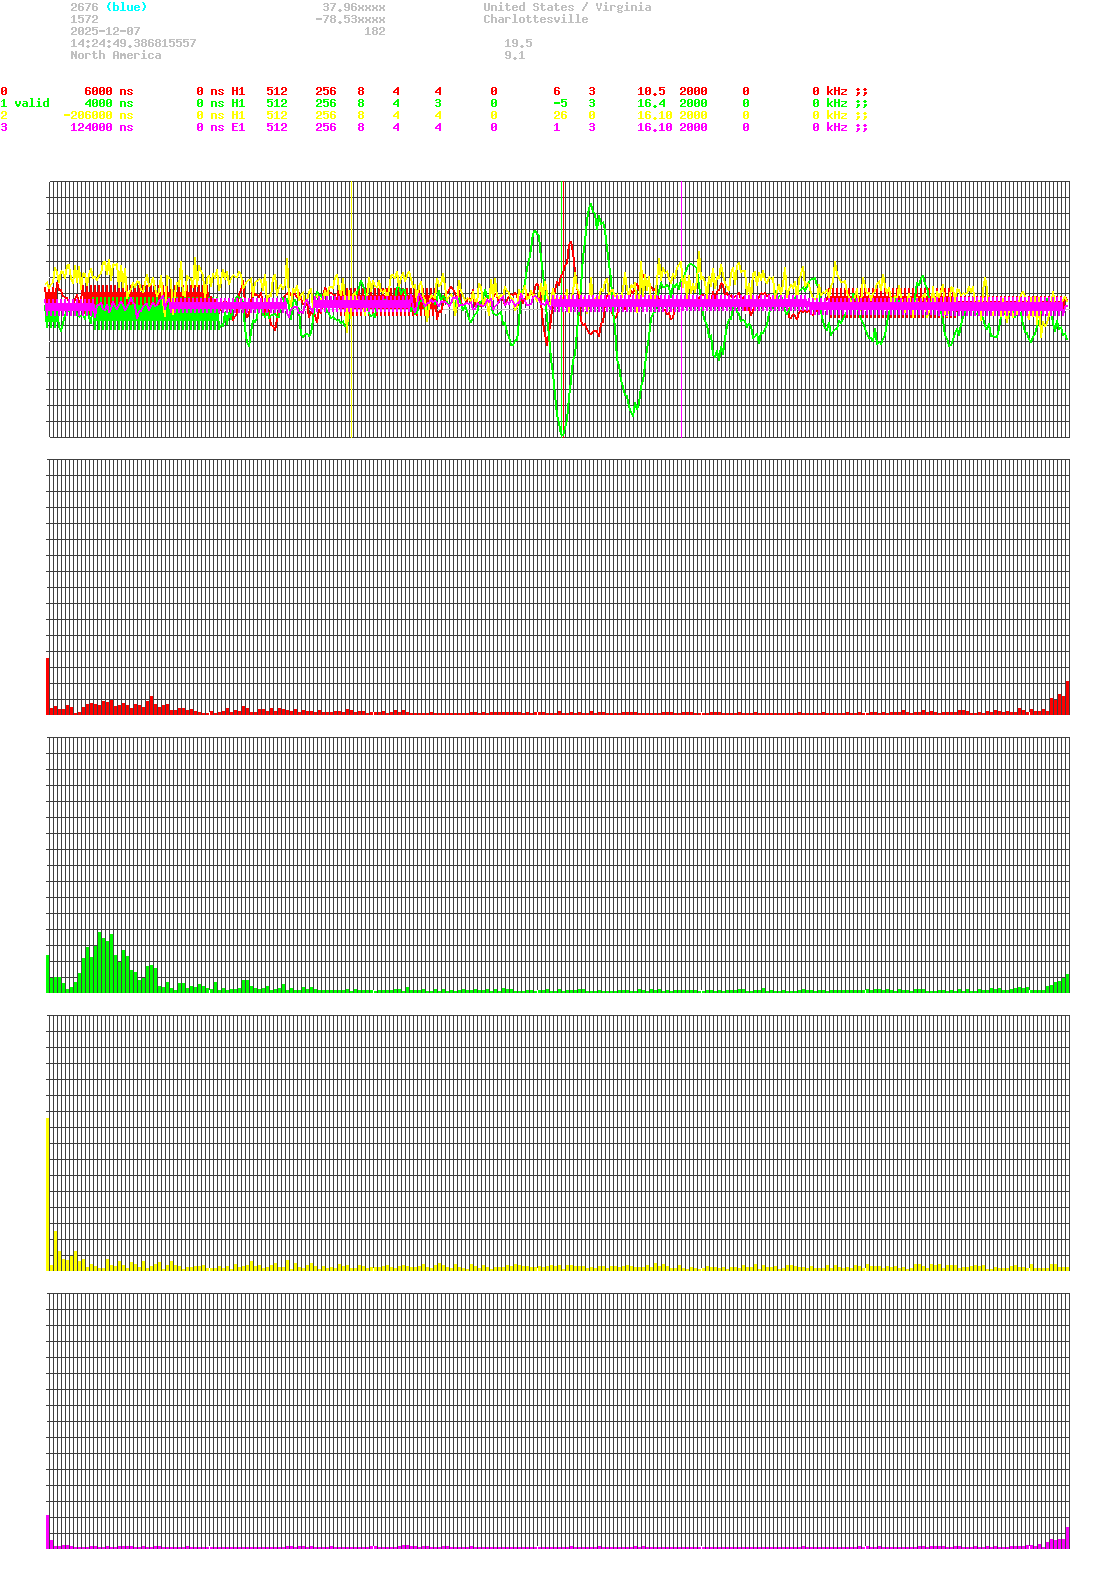
Task: Click the 0 kHz text in the red row
Action: [830, 91]
